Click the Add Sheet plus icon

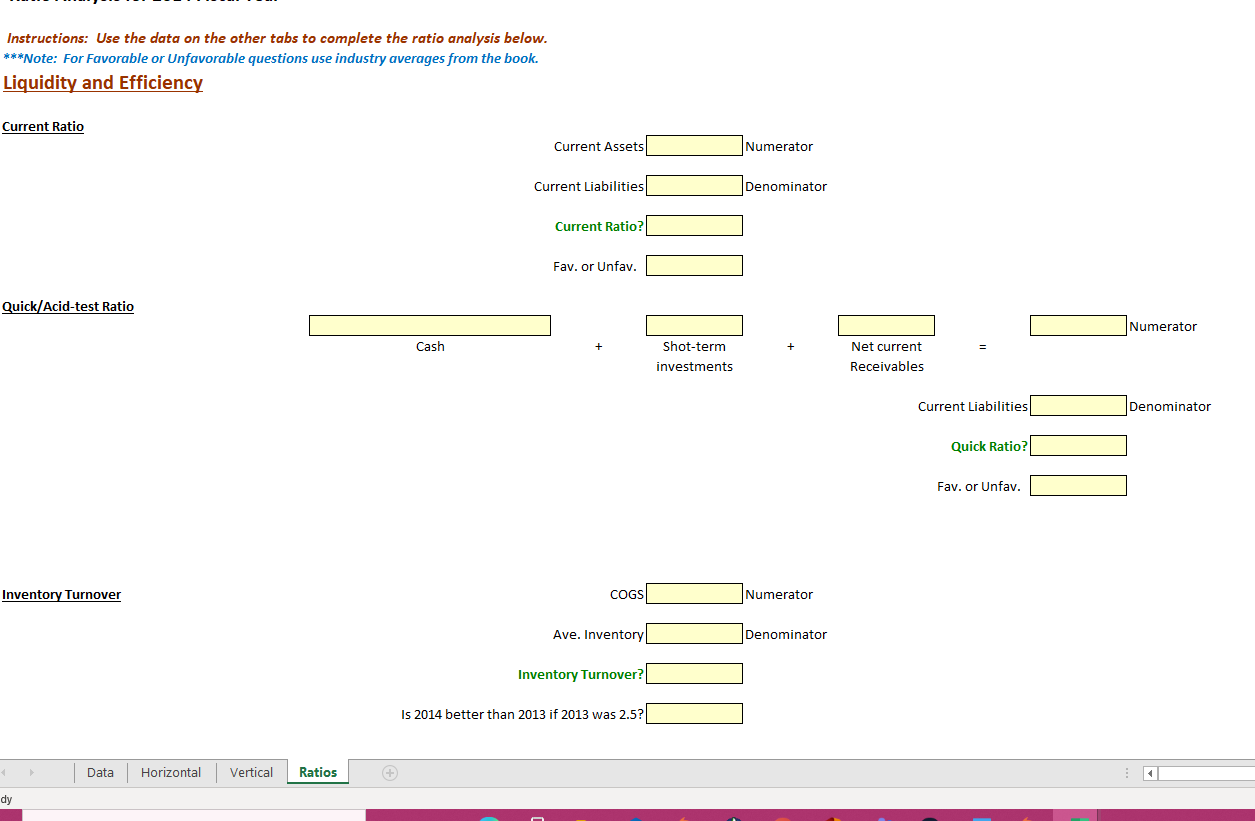389,772
